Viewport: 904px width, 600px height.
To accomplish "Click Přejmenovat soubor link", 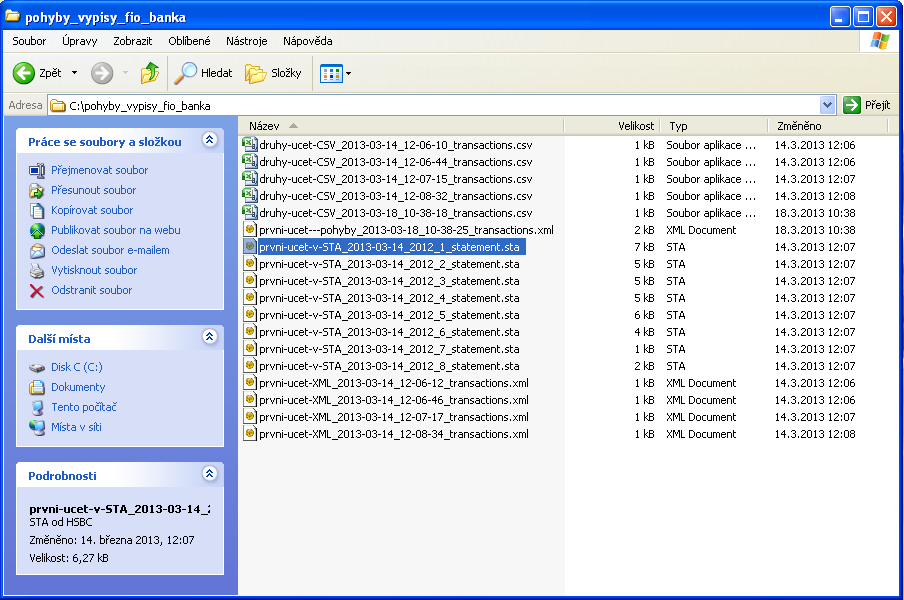I will point(99,170).
